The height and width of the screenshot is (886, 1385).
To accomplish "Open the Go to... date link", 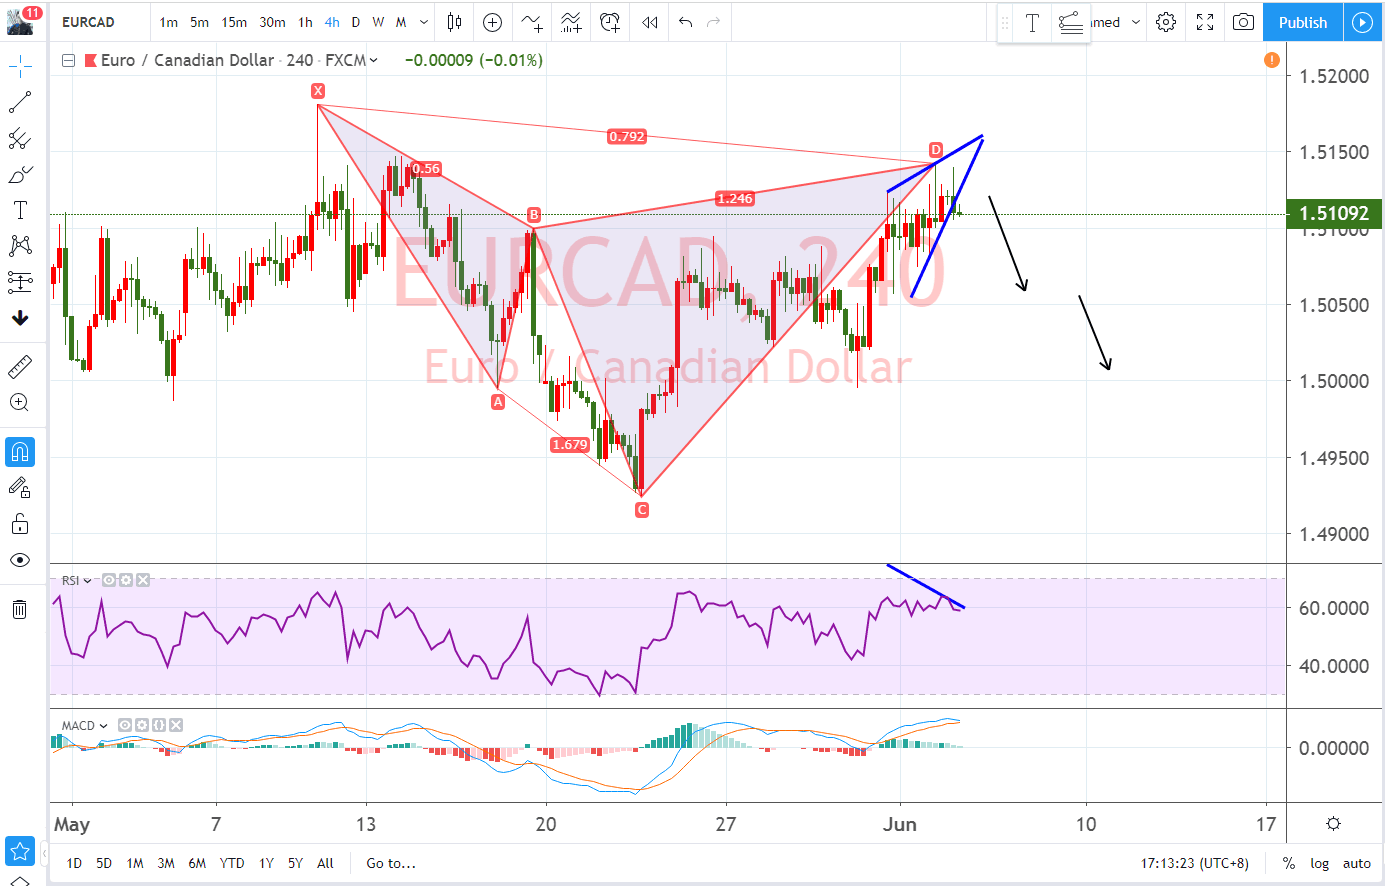I will point(391,863).
